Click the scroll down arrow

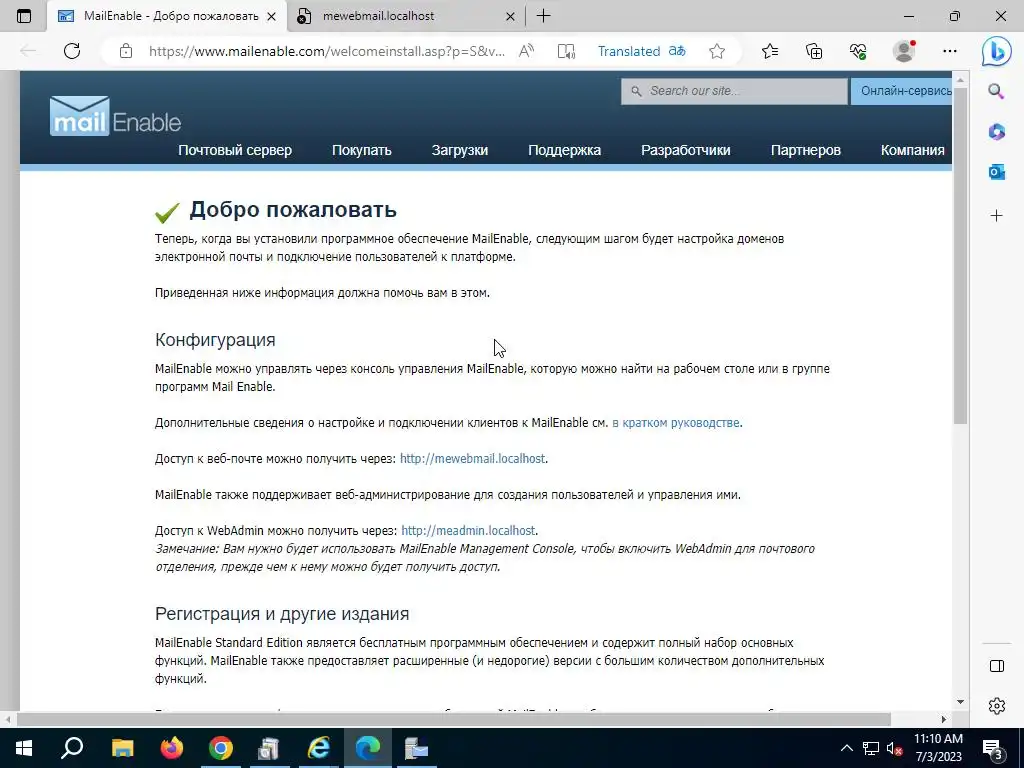click(960, 702)
